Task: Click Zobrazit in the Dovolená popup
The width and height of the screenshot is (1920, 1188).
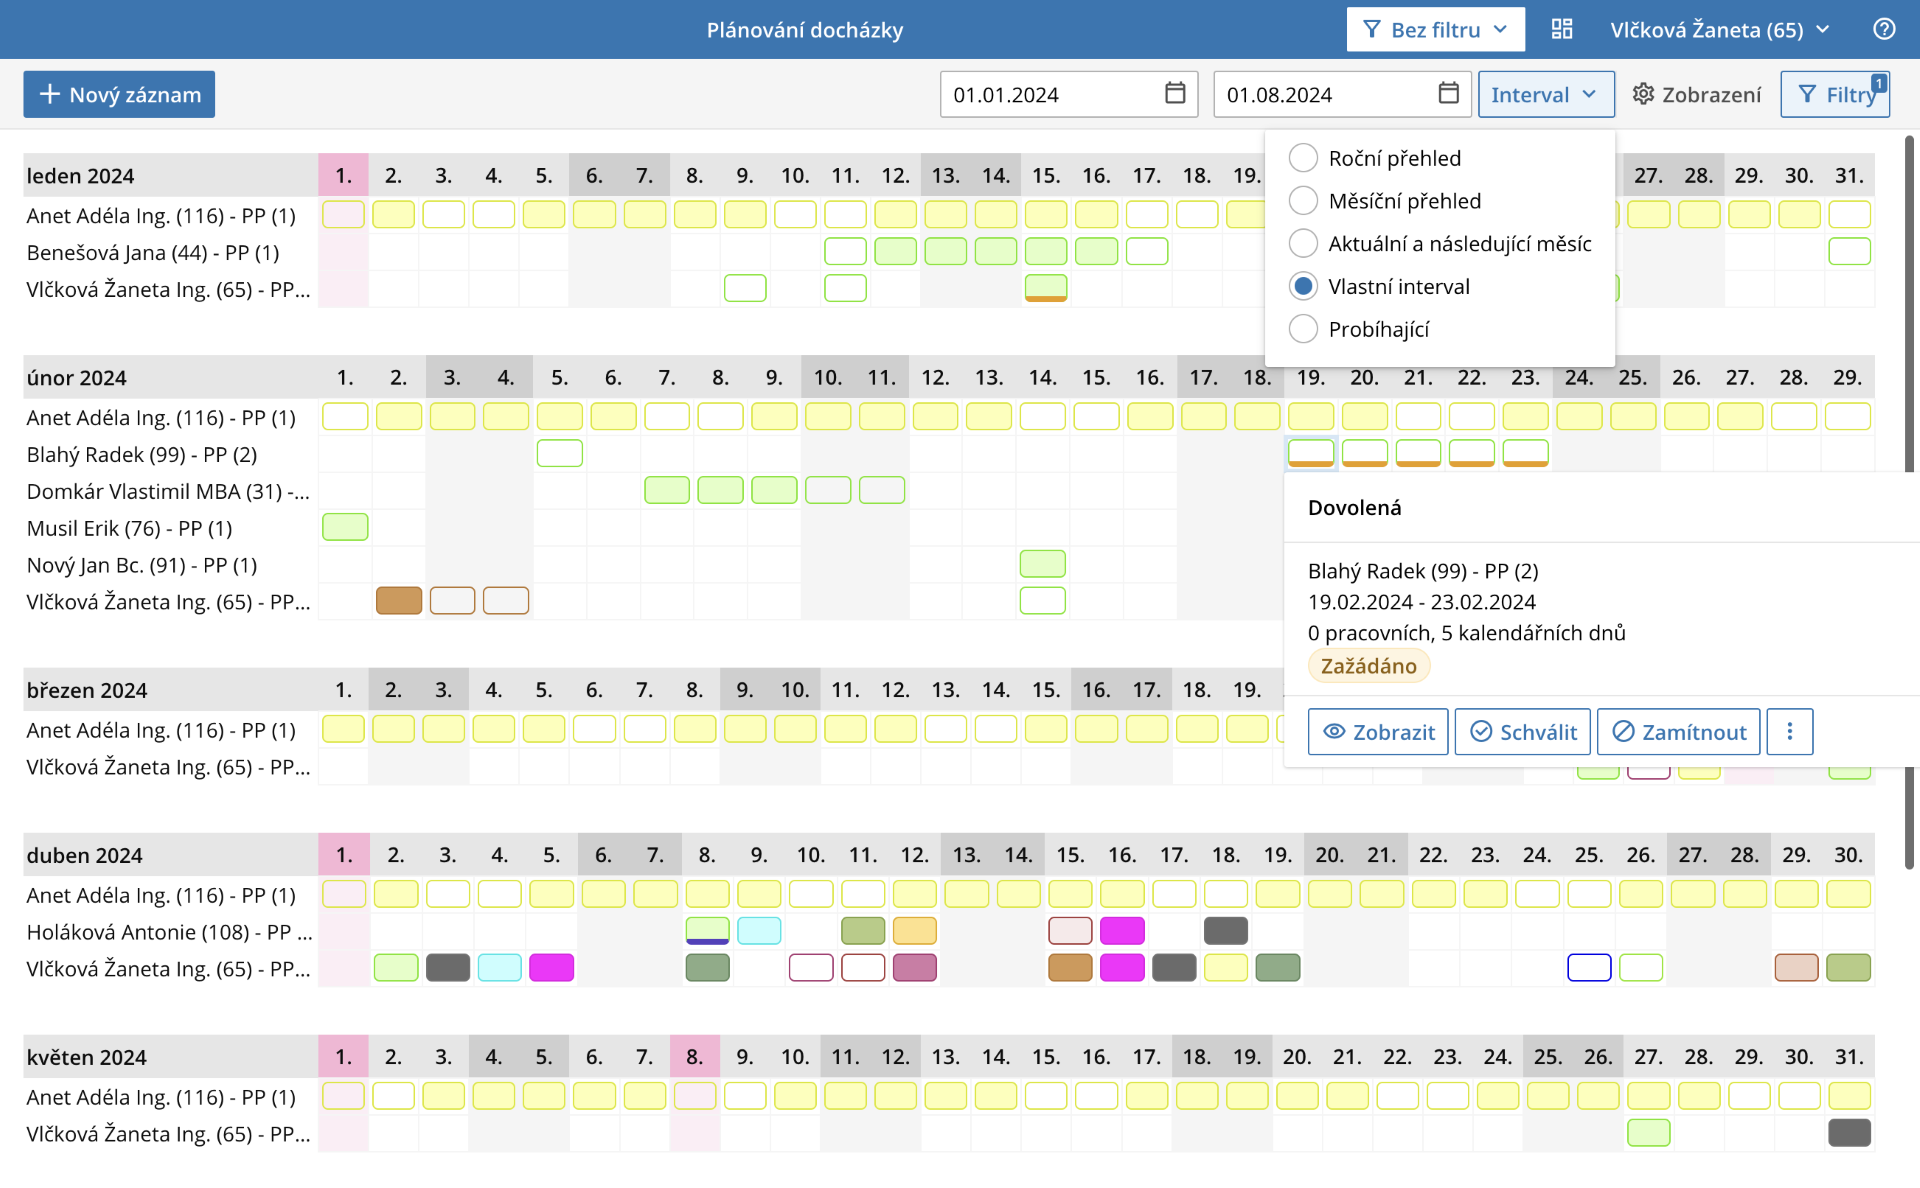Action: pyautogui.click(x=1378, y=732)
